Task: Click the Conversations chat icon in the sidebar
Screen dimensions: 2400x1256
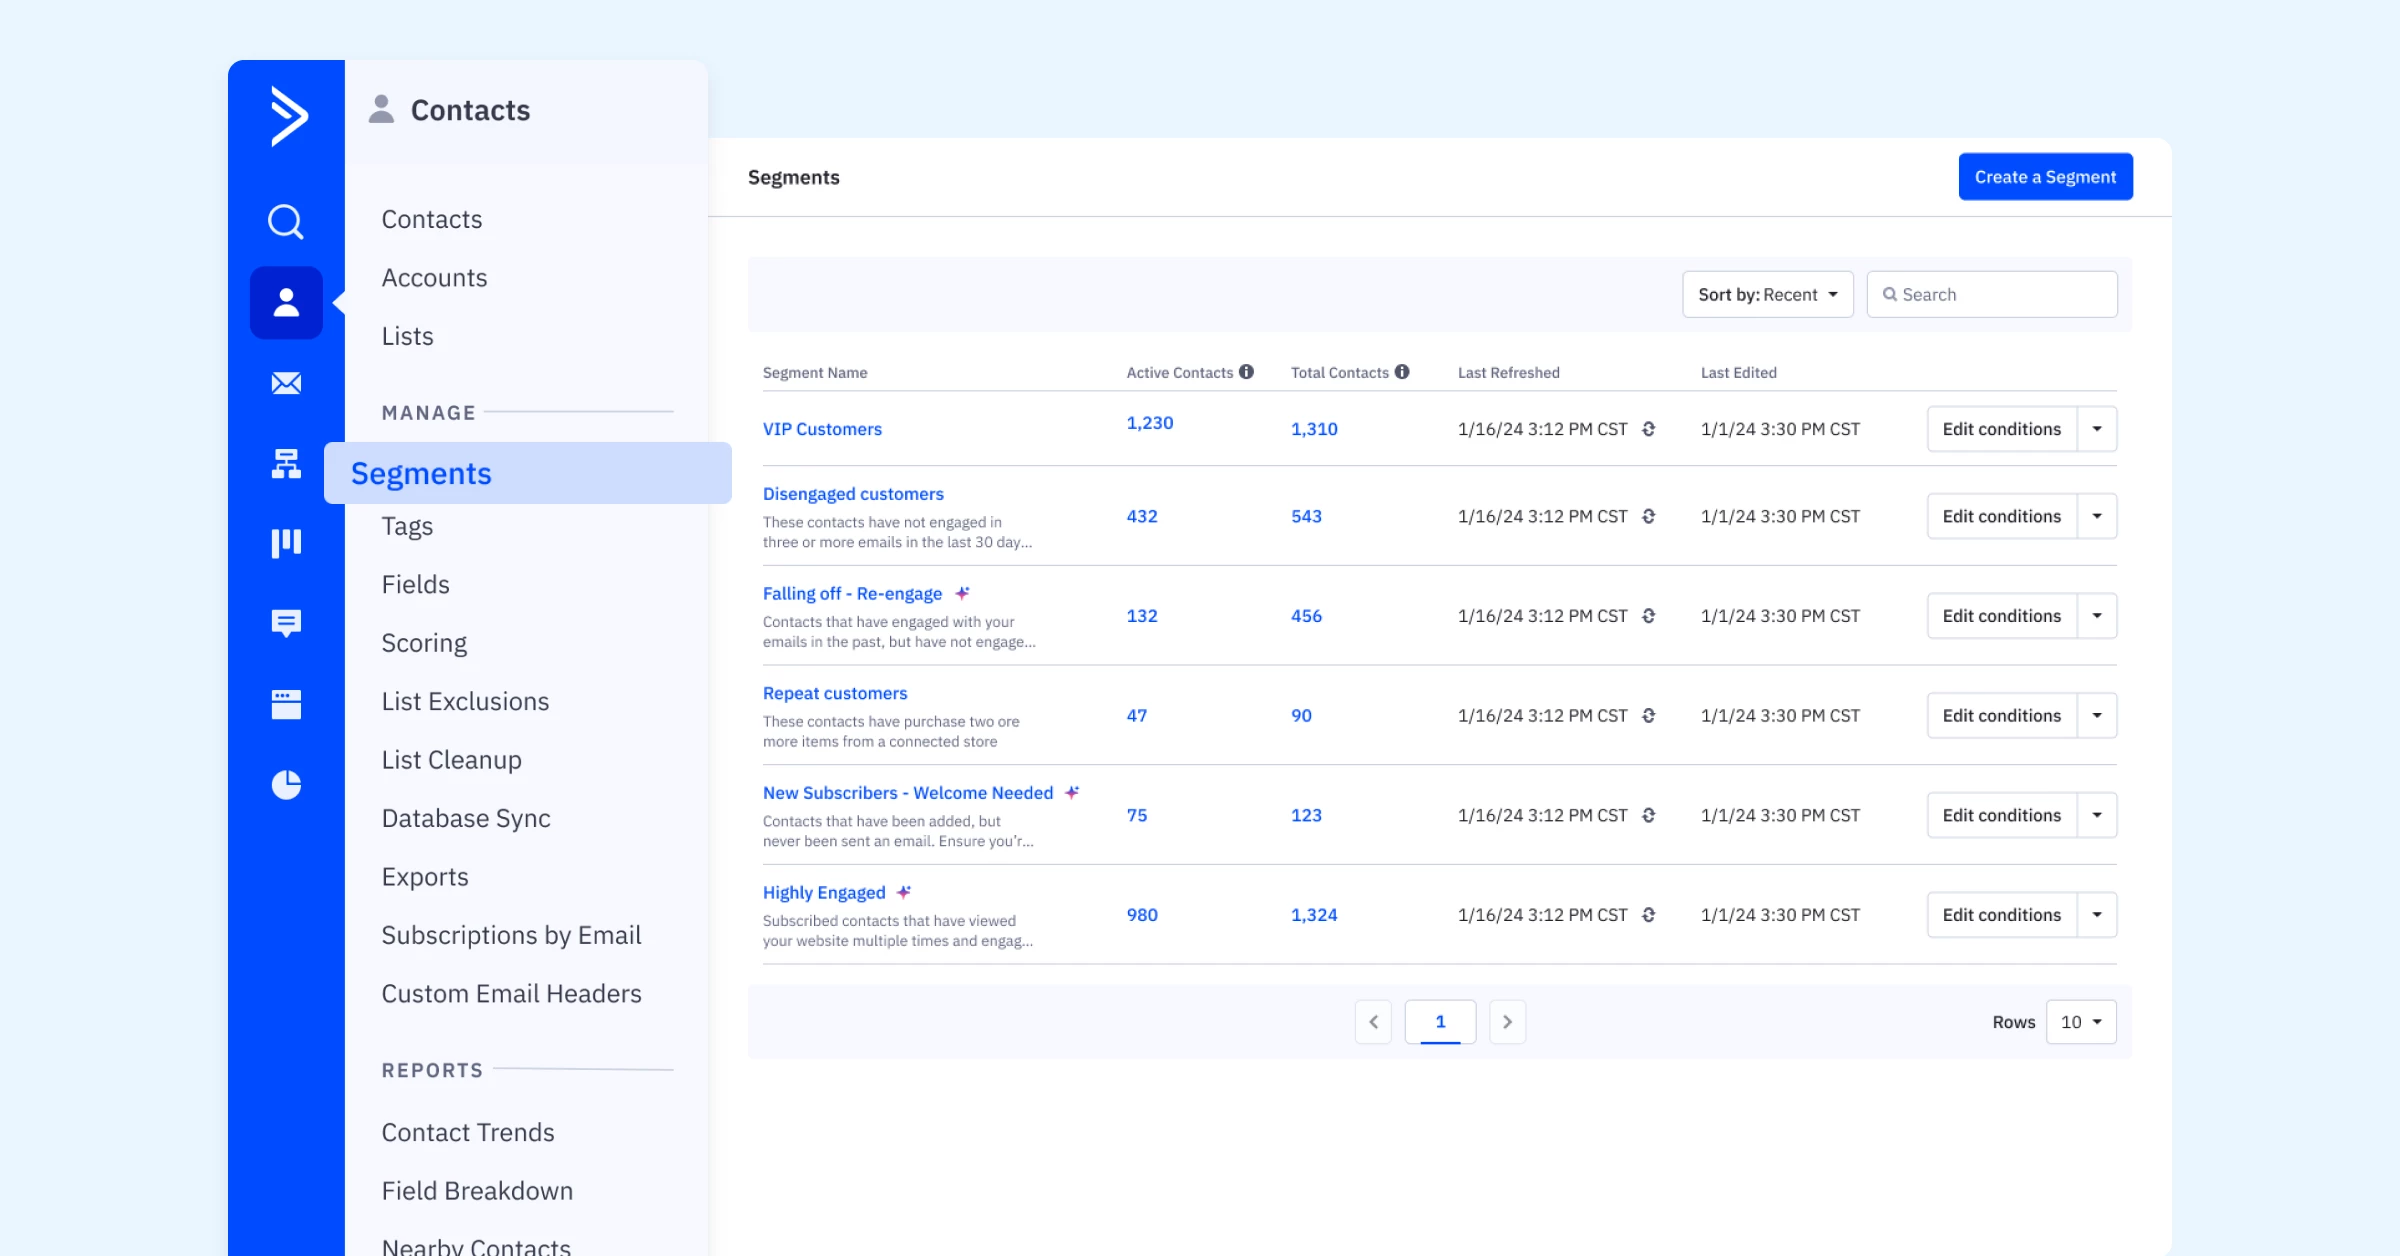Action: [x=286, y=623]
